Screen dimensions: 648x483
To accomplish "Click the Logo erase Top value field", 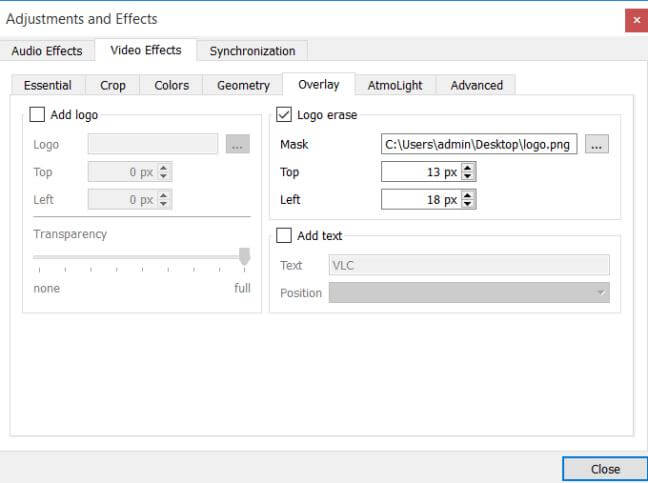I will pyautogui.click(x=421, y=172).
